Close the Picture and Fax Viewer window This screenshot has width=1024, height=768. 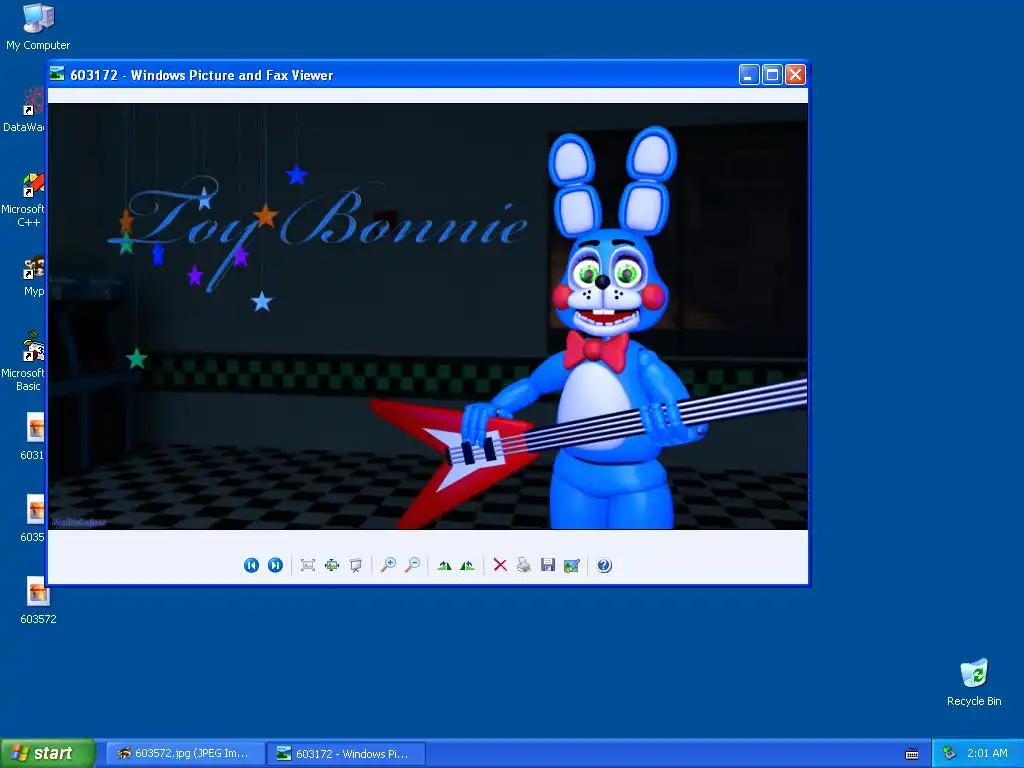click(x=795, y=75)
